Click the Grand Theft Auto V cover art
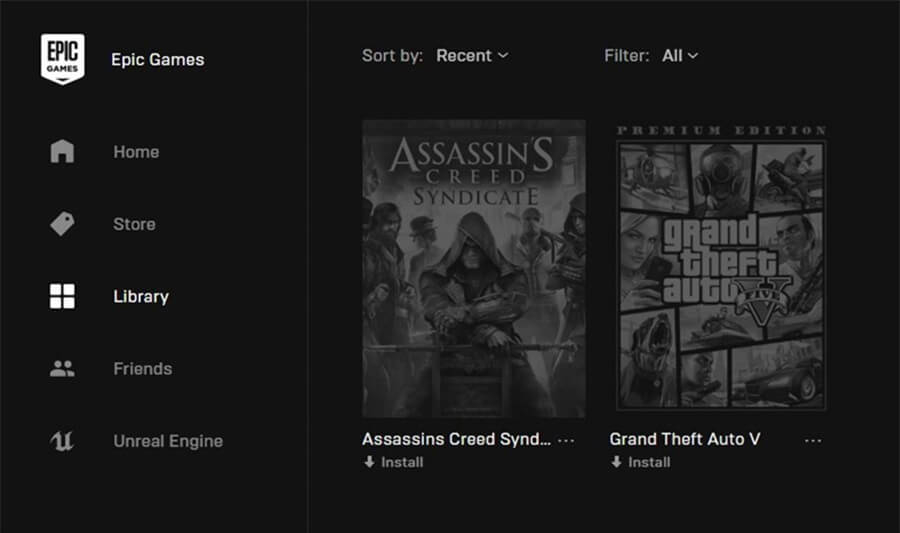This screenshot has width=900, height=533. pyautogui.click(x=721, y=268)
